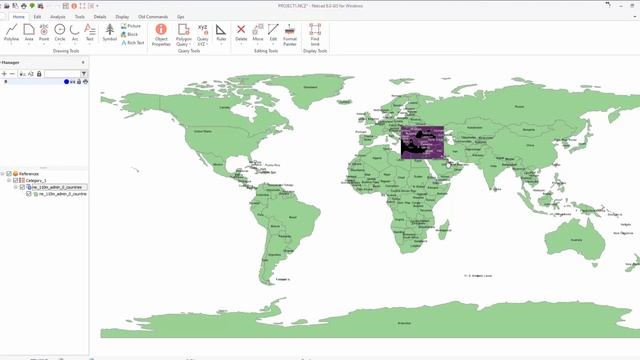Activate the Format Painter
This screenshot has width=640, height=360.
click(290, 34)
